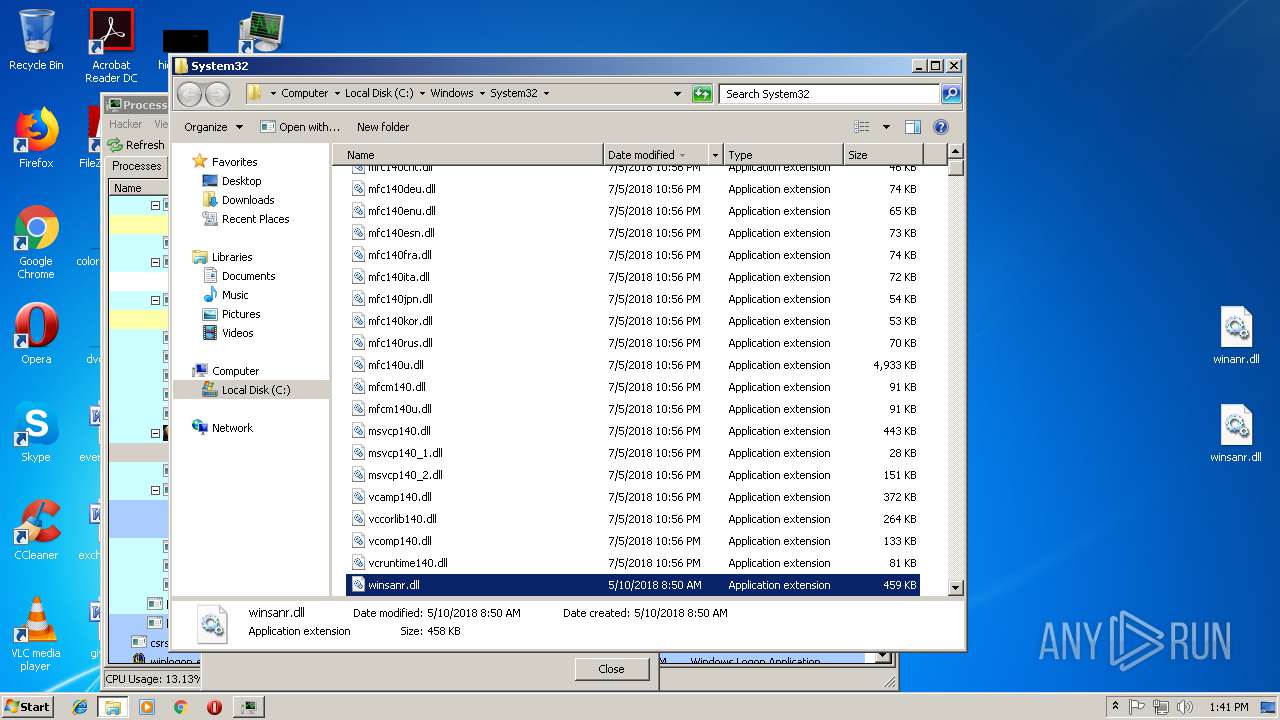1280x720 pixels.
Task: Open Acrobat Reader DC desktop shortcut
Action: (111, 46)
